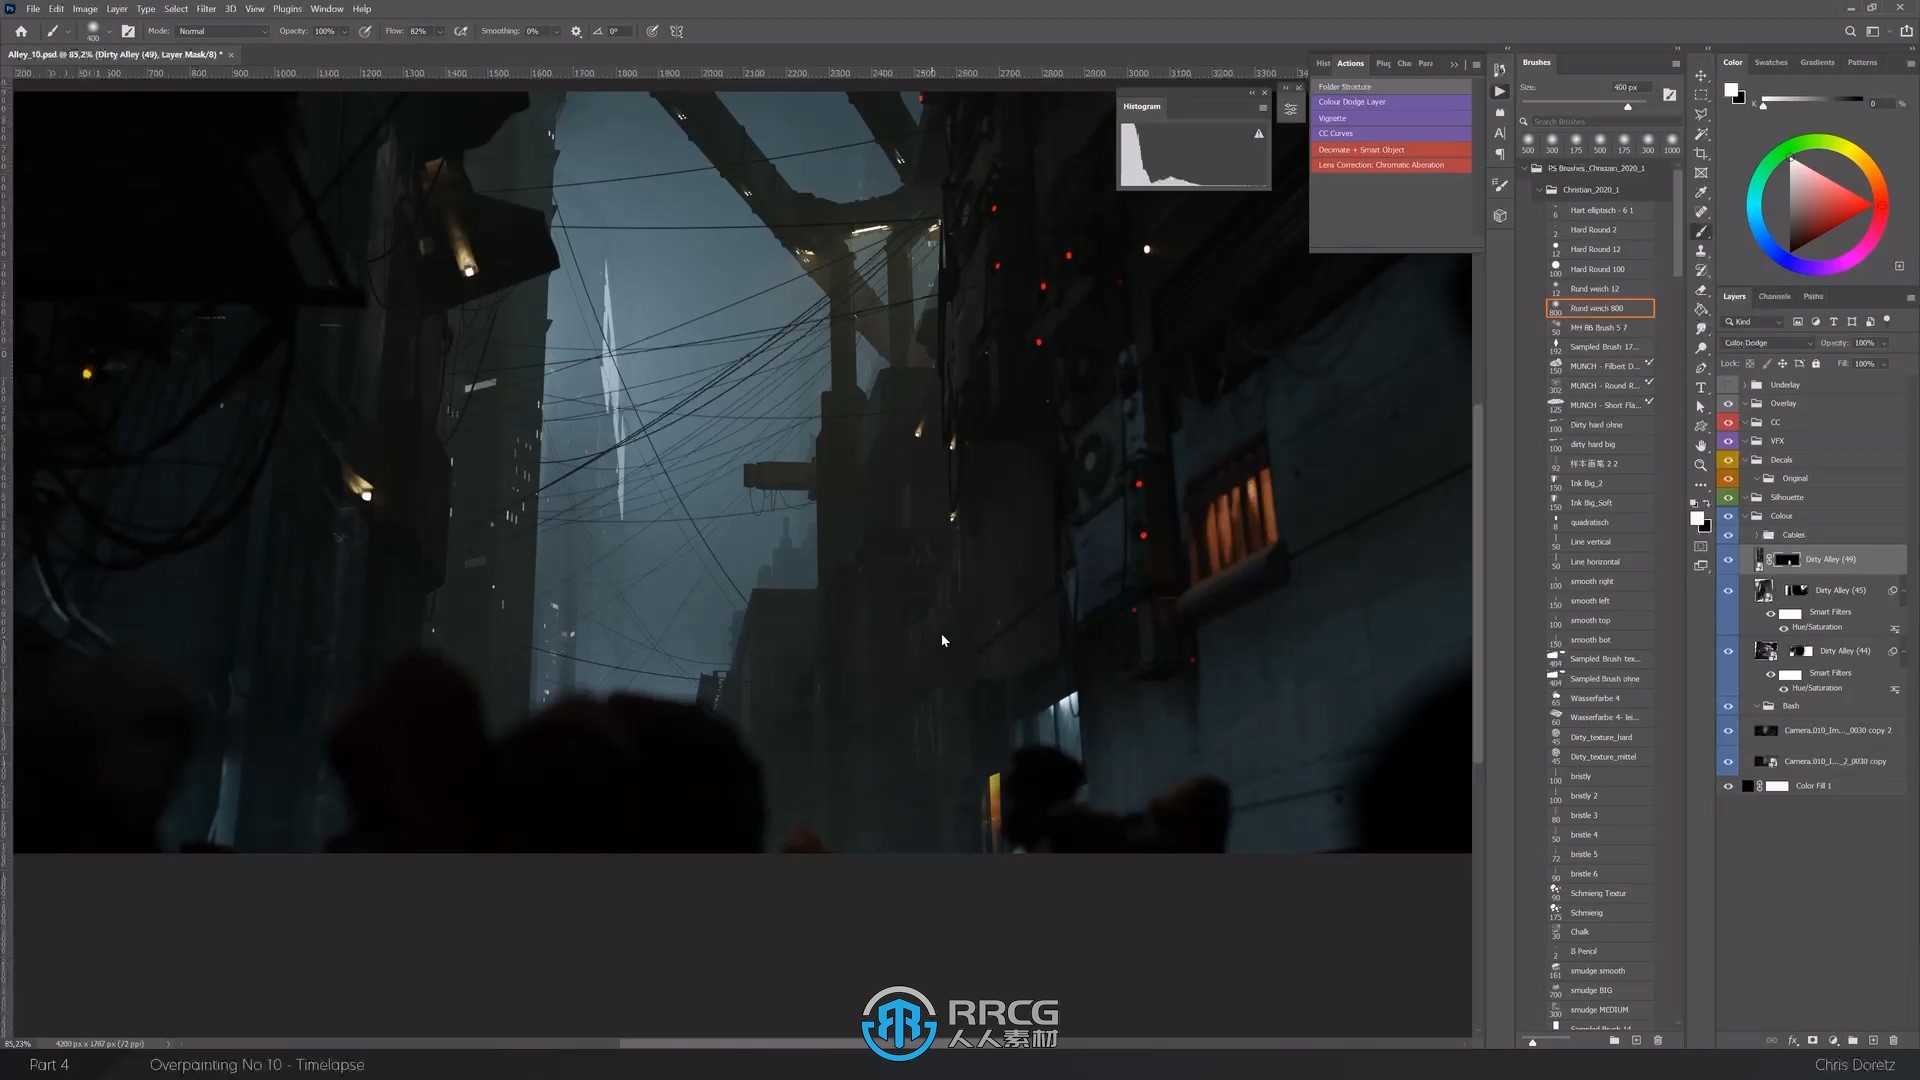Viewport: 1920px width, 1080px height.
Task: Select the Magic Wand tool
Action: (x=1700, y=134)
